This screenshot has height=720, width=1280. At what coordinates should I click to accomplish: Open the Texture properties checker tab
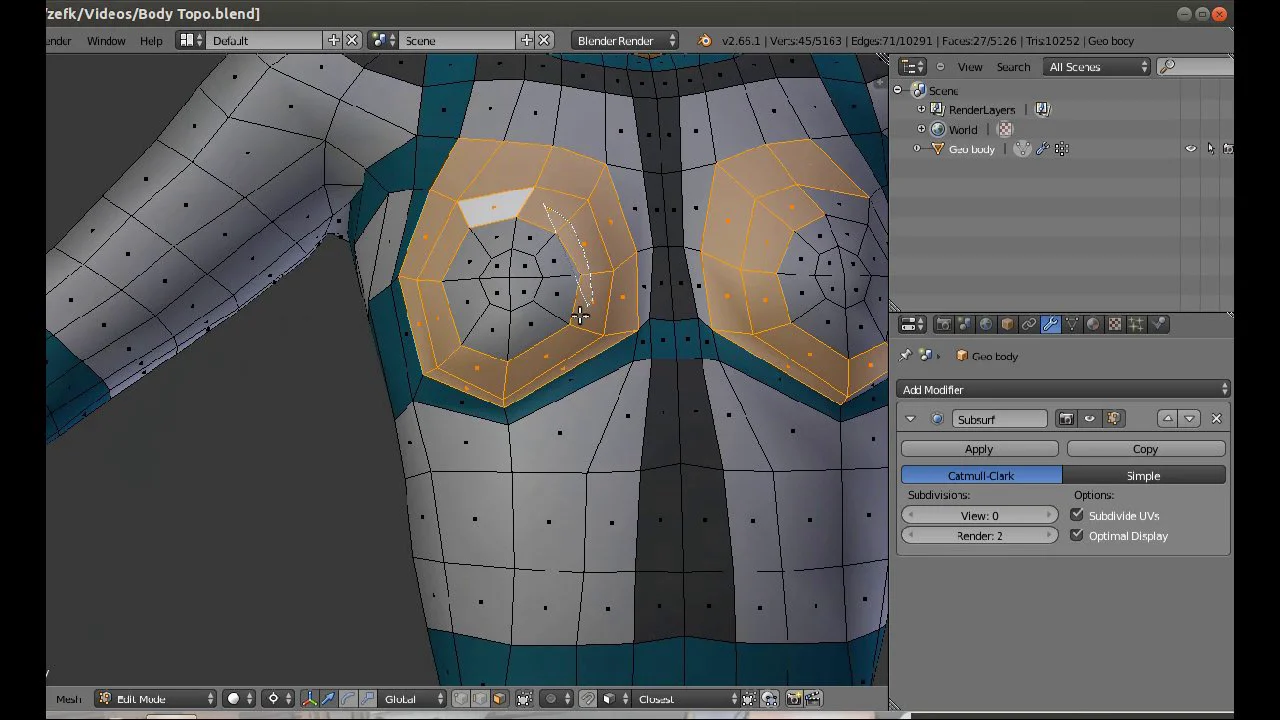(1115, 325)
